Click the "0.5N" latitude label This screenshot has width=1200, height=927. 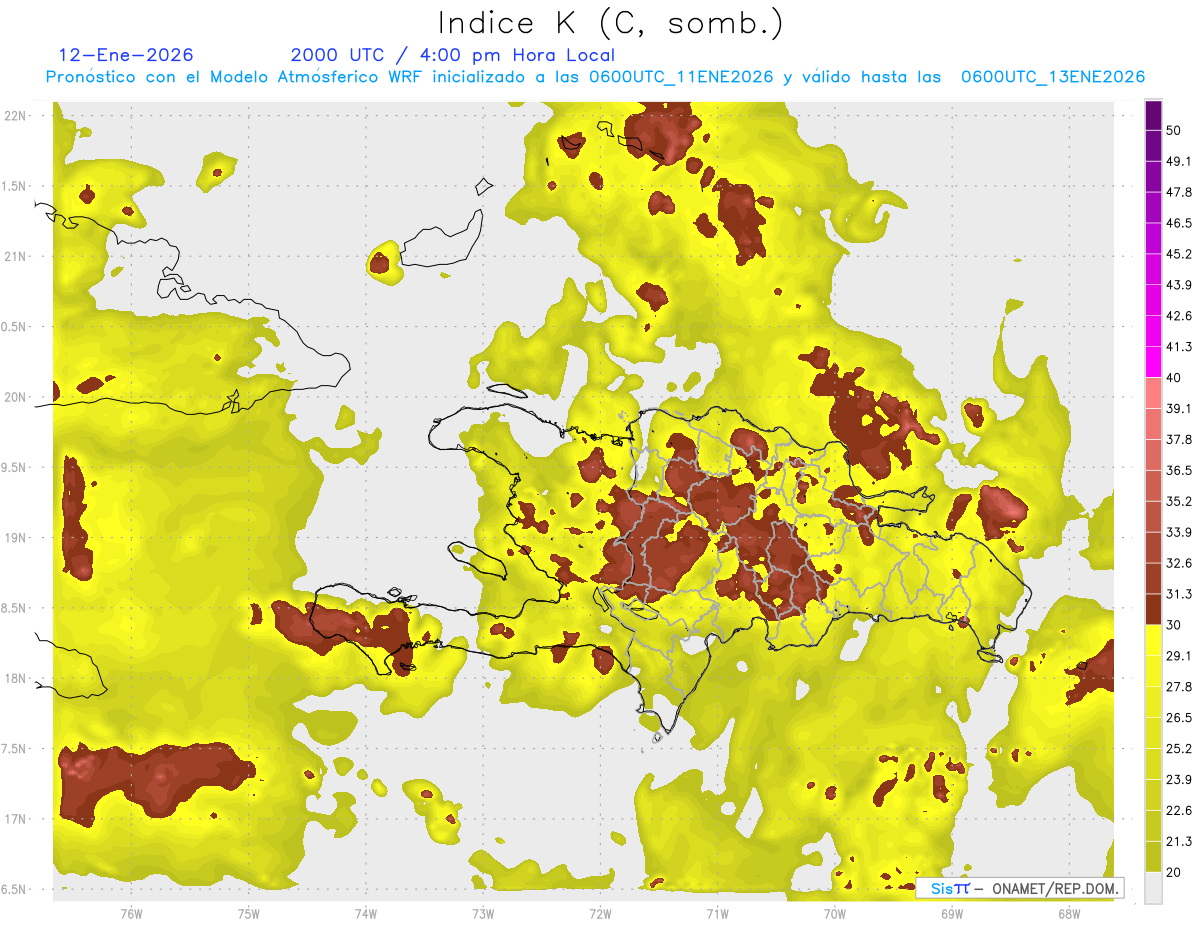tap(13, 327)
